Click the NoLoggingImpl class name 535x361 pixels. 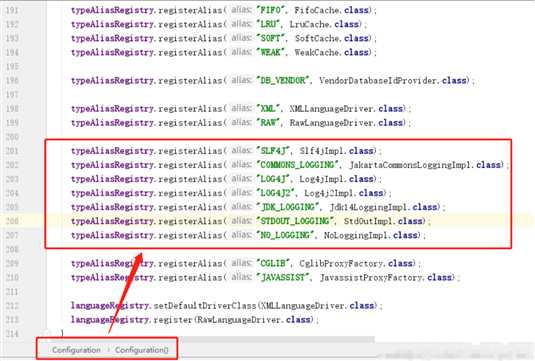click(357, 235)
